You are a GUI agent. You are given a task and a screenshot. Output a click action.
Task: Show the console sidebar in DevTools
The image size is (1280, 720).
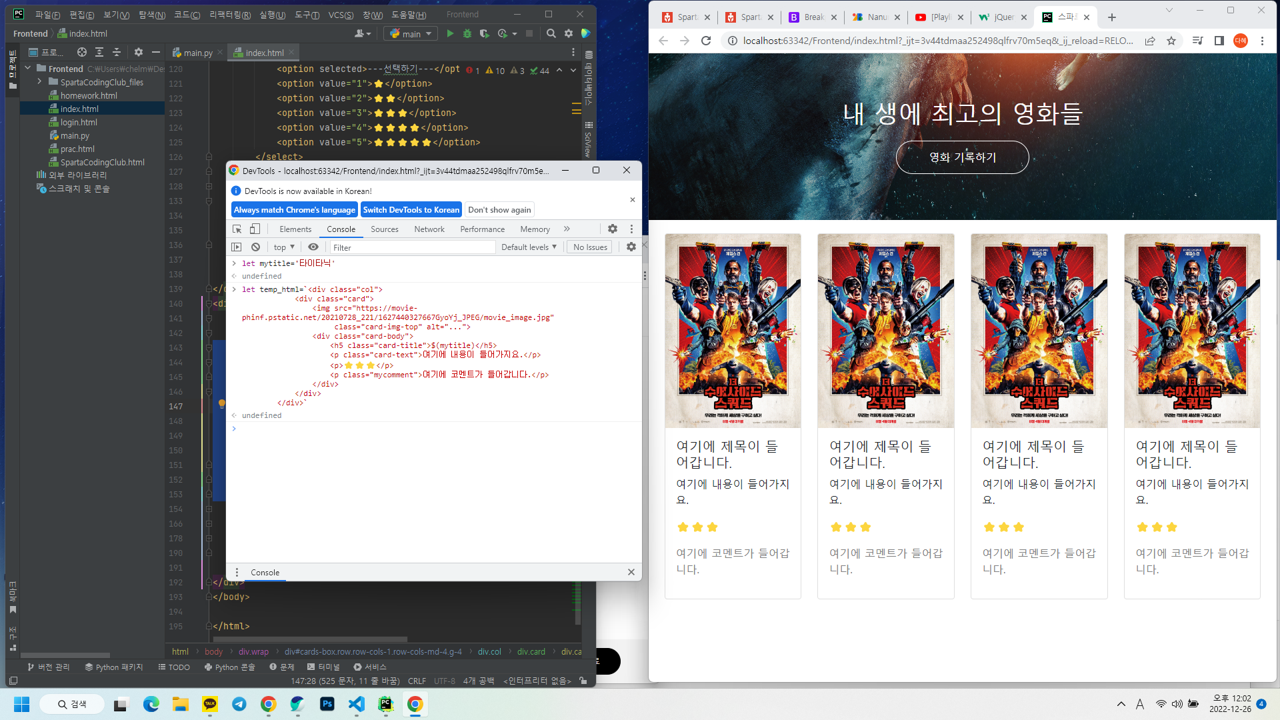(237, 247)
